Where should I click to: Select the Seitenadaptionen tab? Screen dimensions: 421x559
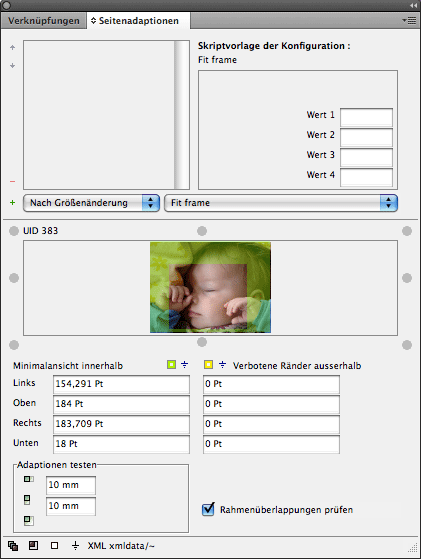tap(138, 21)
